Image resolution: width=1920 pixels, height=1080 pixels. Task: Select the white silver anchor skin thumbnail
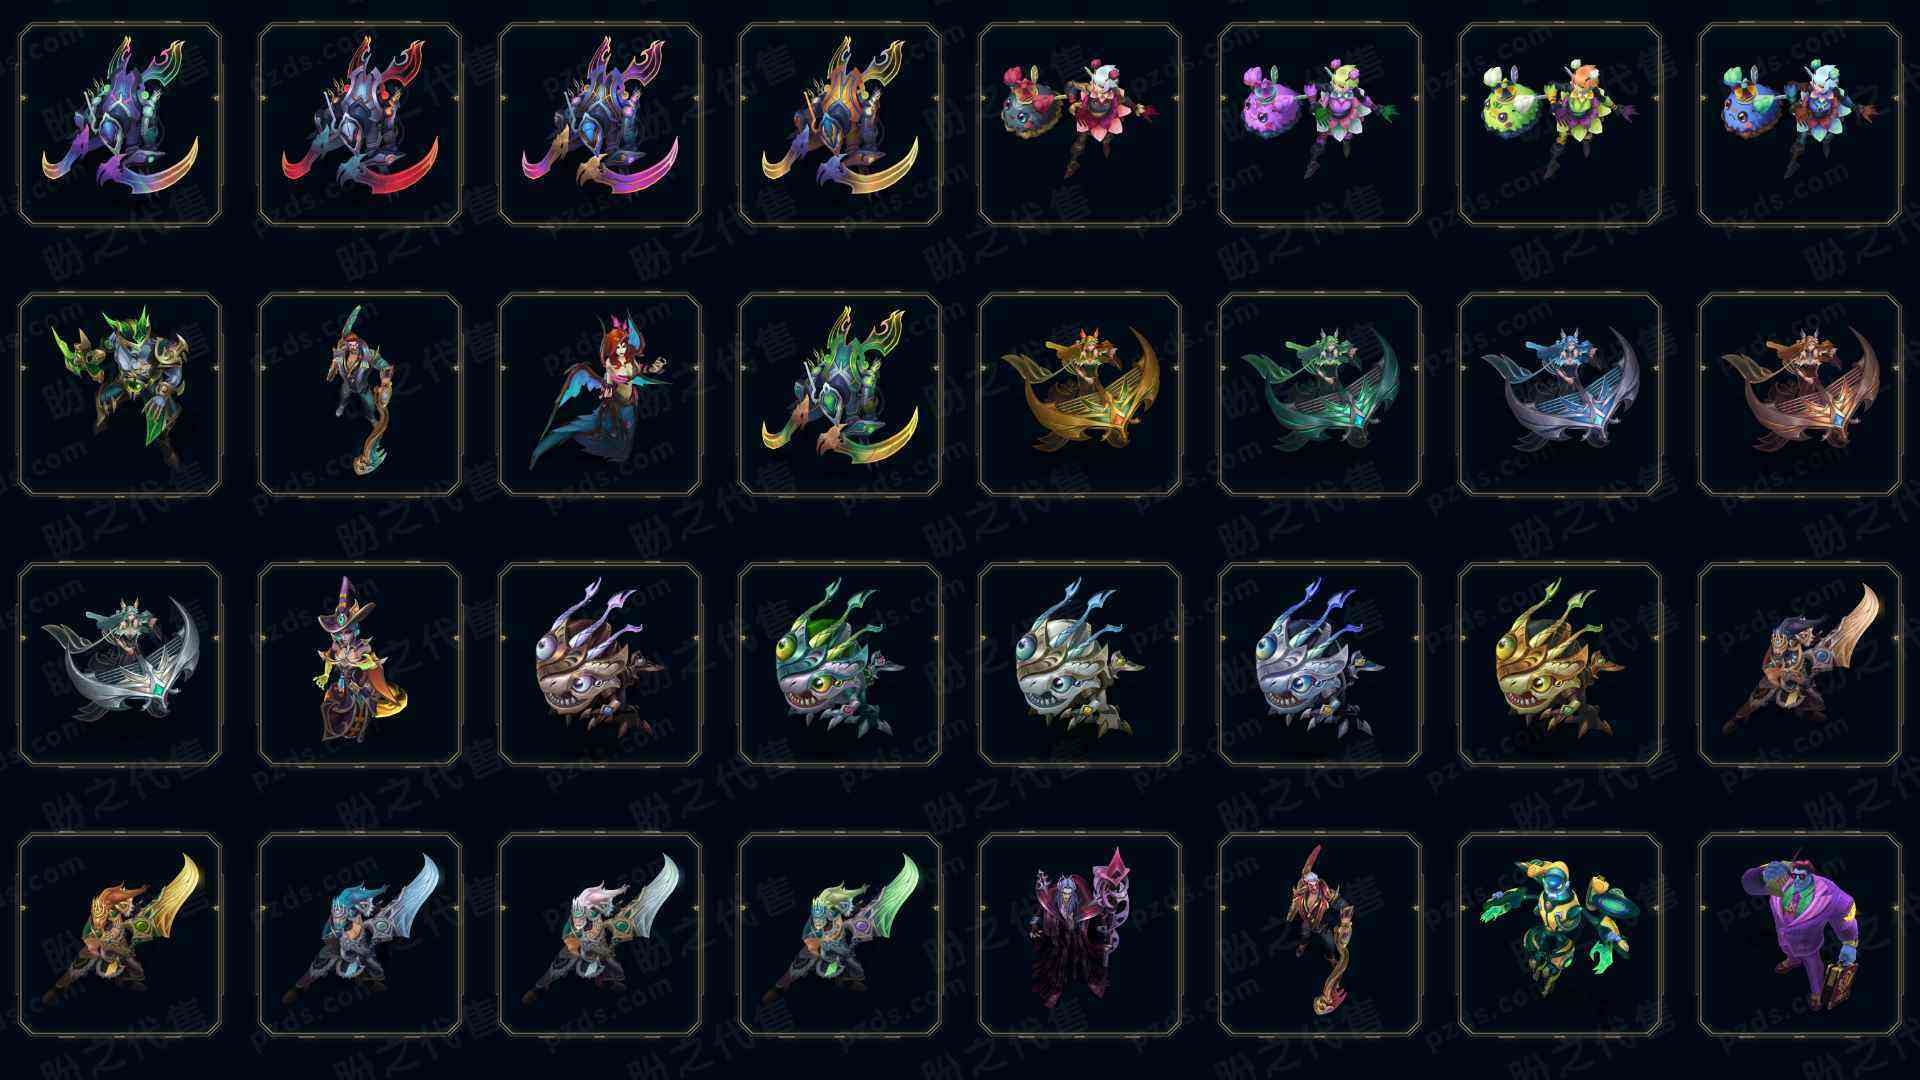click(x=120, y=664)
